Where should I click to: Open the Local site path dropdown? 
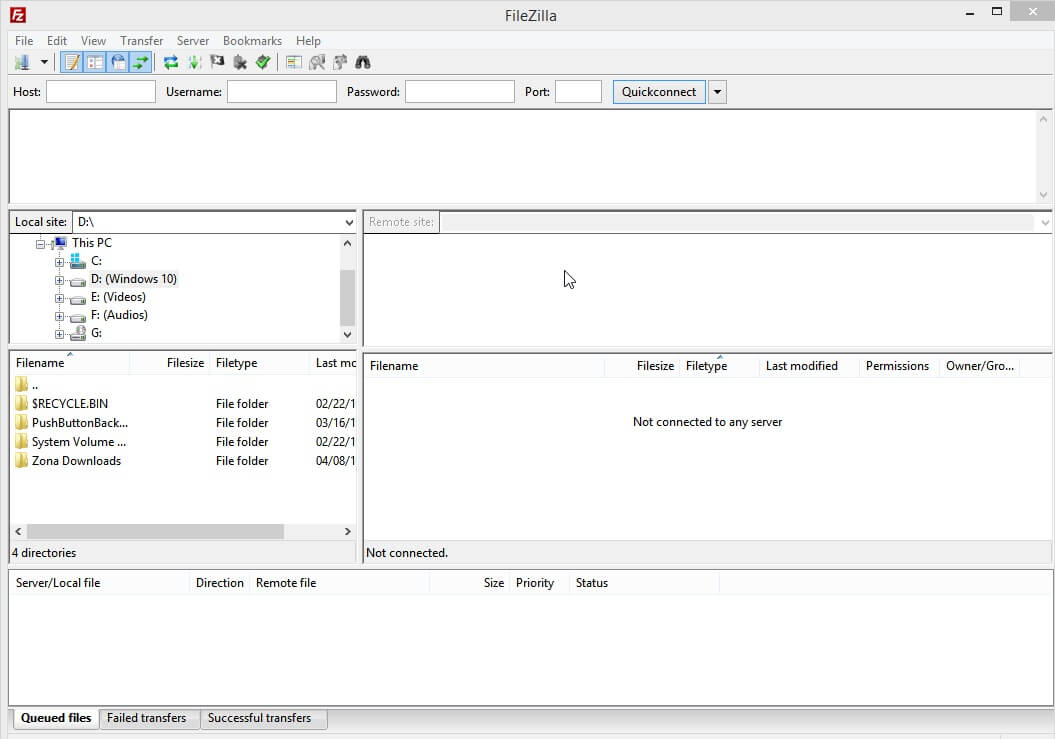pyautogui.click(x=348, y=222)
